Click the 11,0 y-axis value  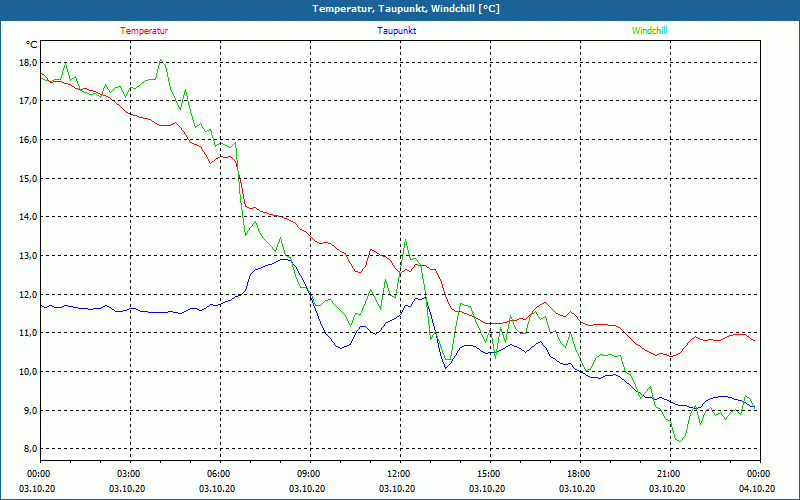[x=29, y=333]
